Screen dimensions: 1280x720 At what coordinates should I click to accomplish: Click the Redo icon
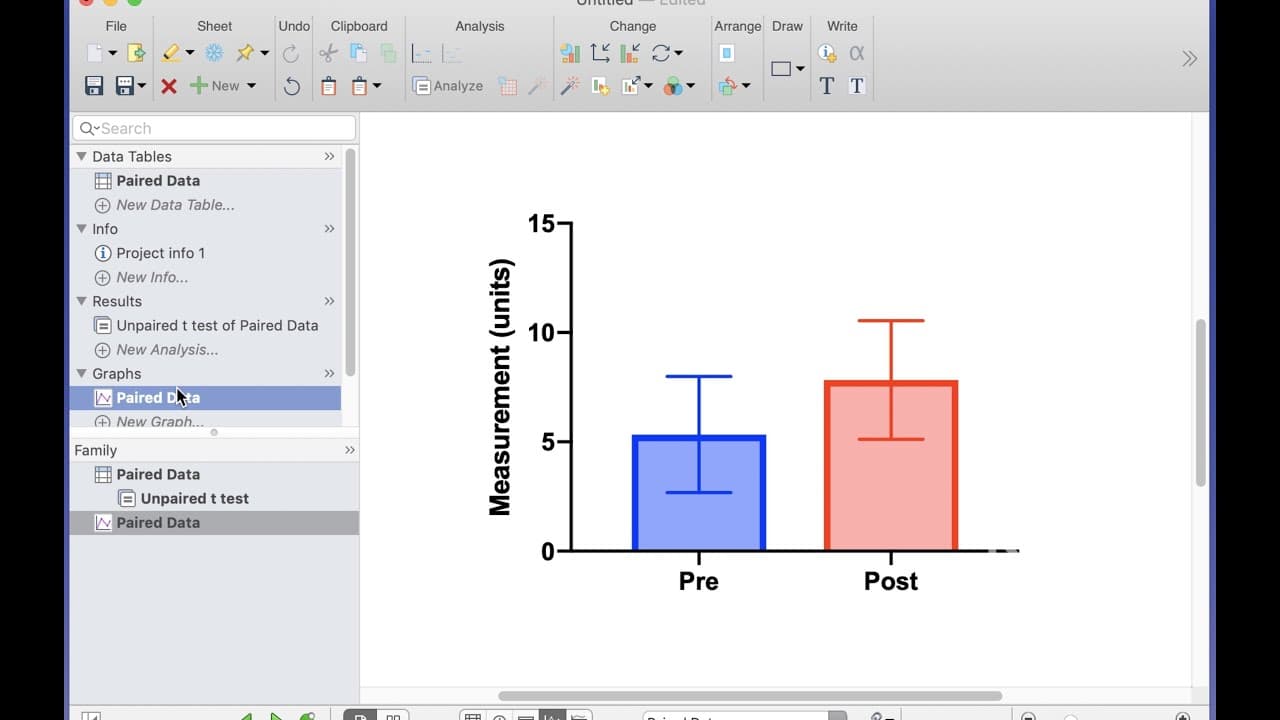click(x=291, y=53)
